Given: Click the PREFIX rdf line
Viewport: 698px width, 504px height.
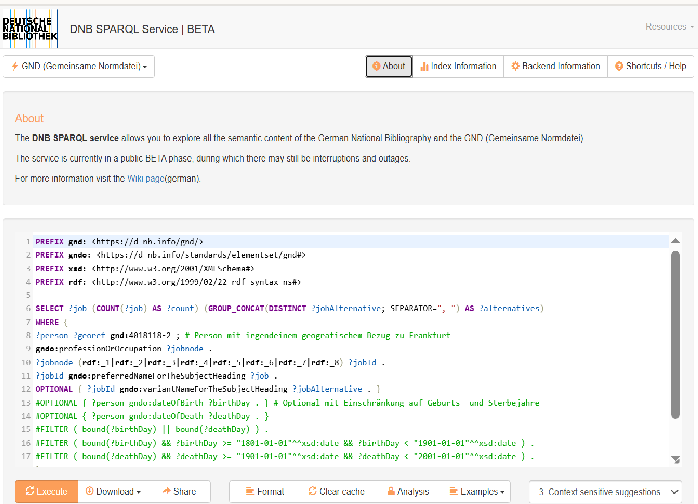Looking at the screenshot, I should click(168, 282).
